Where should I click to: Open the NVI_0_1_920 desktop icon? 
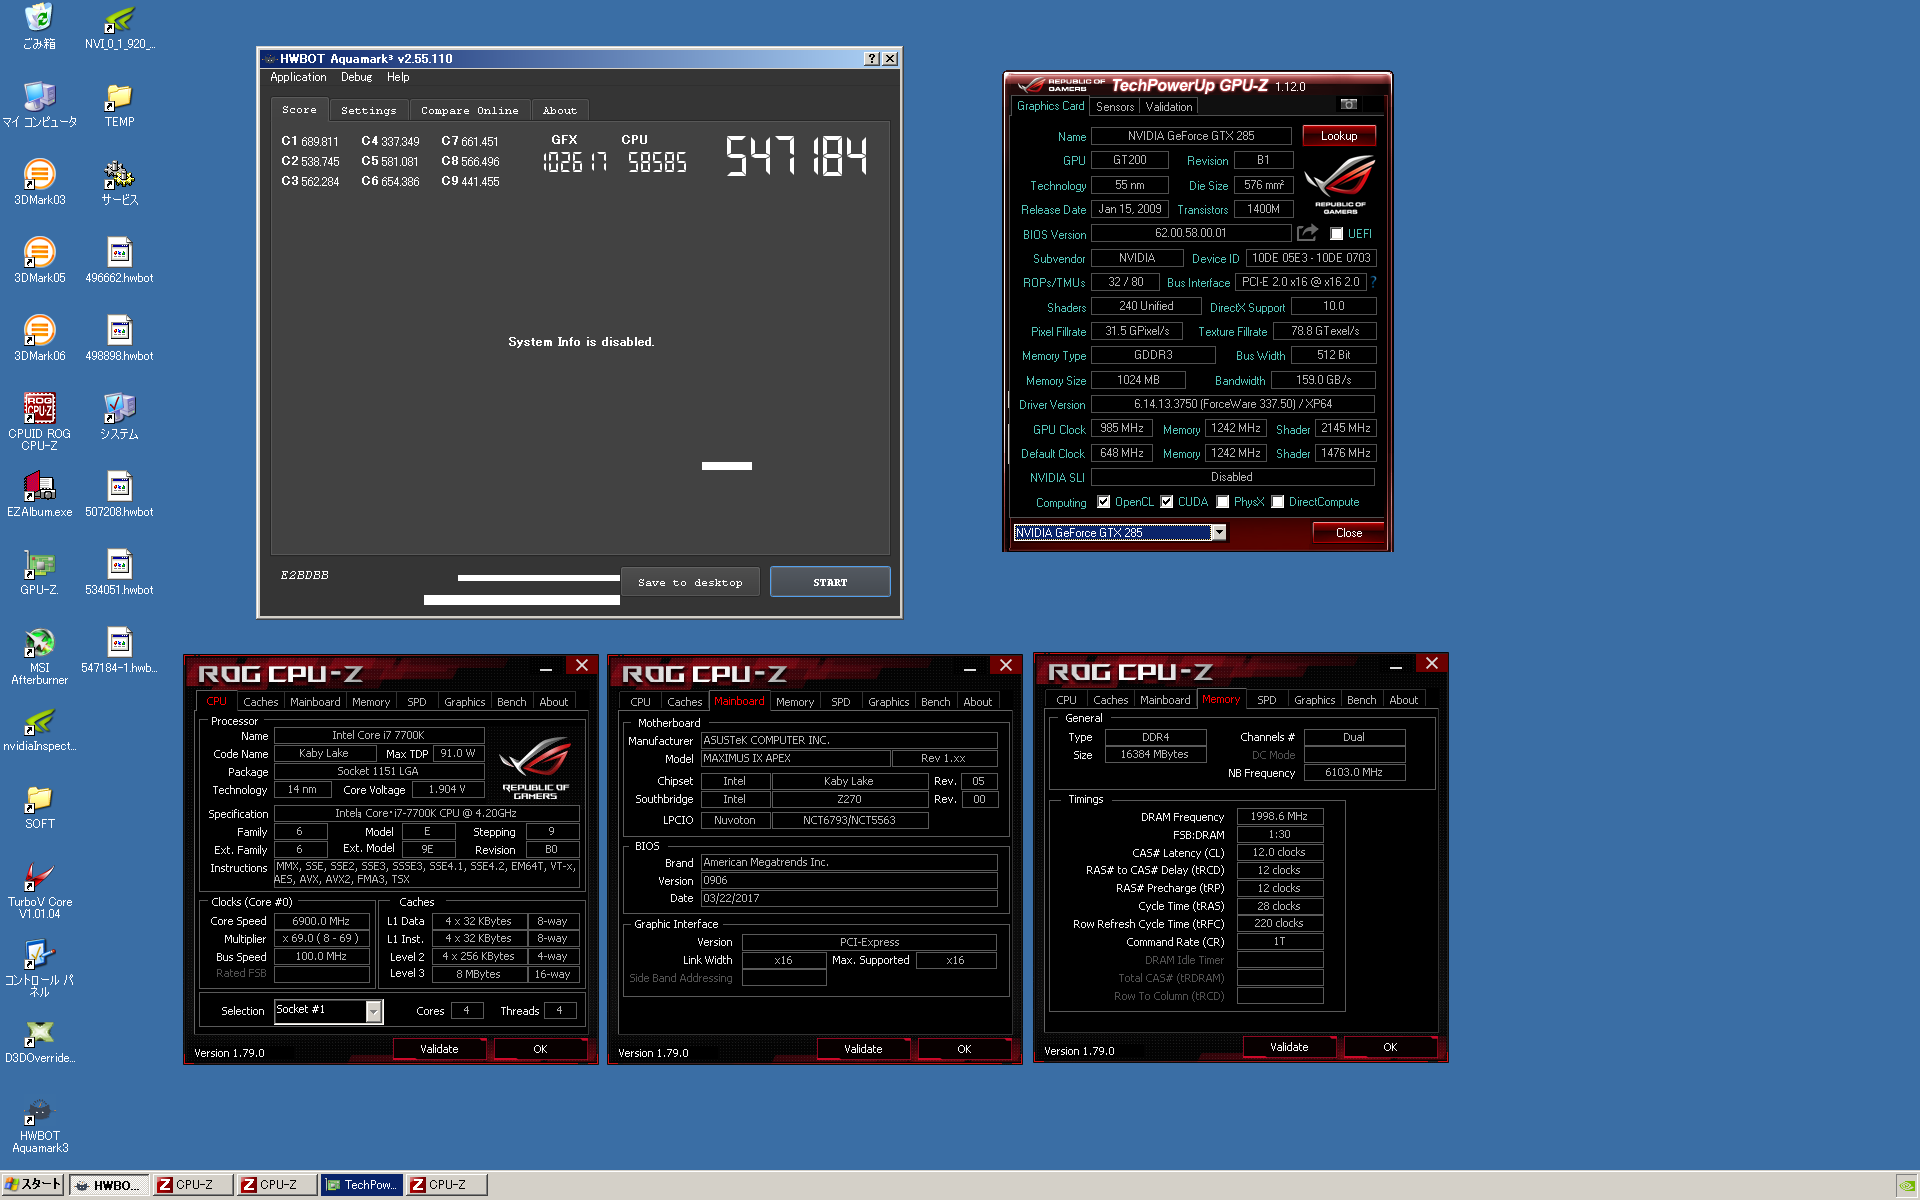click(119, 27)
